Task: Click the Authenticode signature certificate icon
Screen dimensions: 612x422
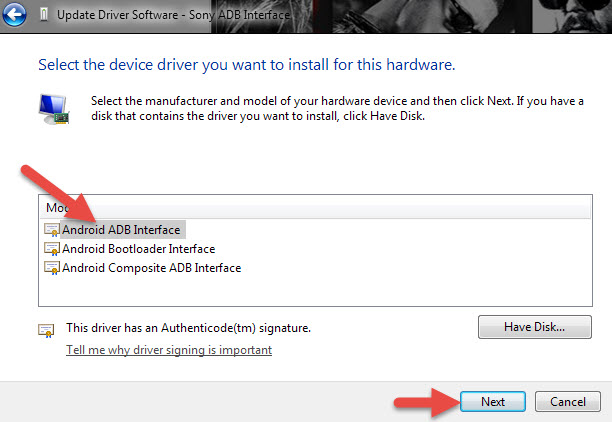Action: pyautogui.click(x=45, y=329)
